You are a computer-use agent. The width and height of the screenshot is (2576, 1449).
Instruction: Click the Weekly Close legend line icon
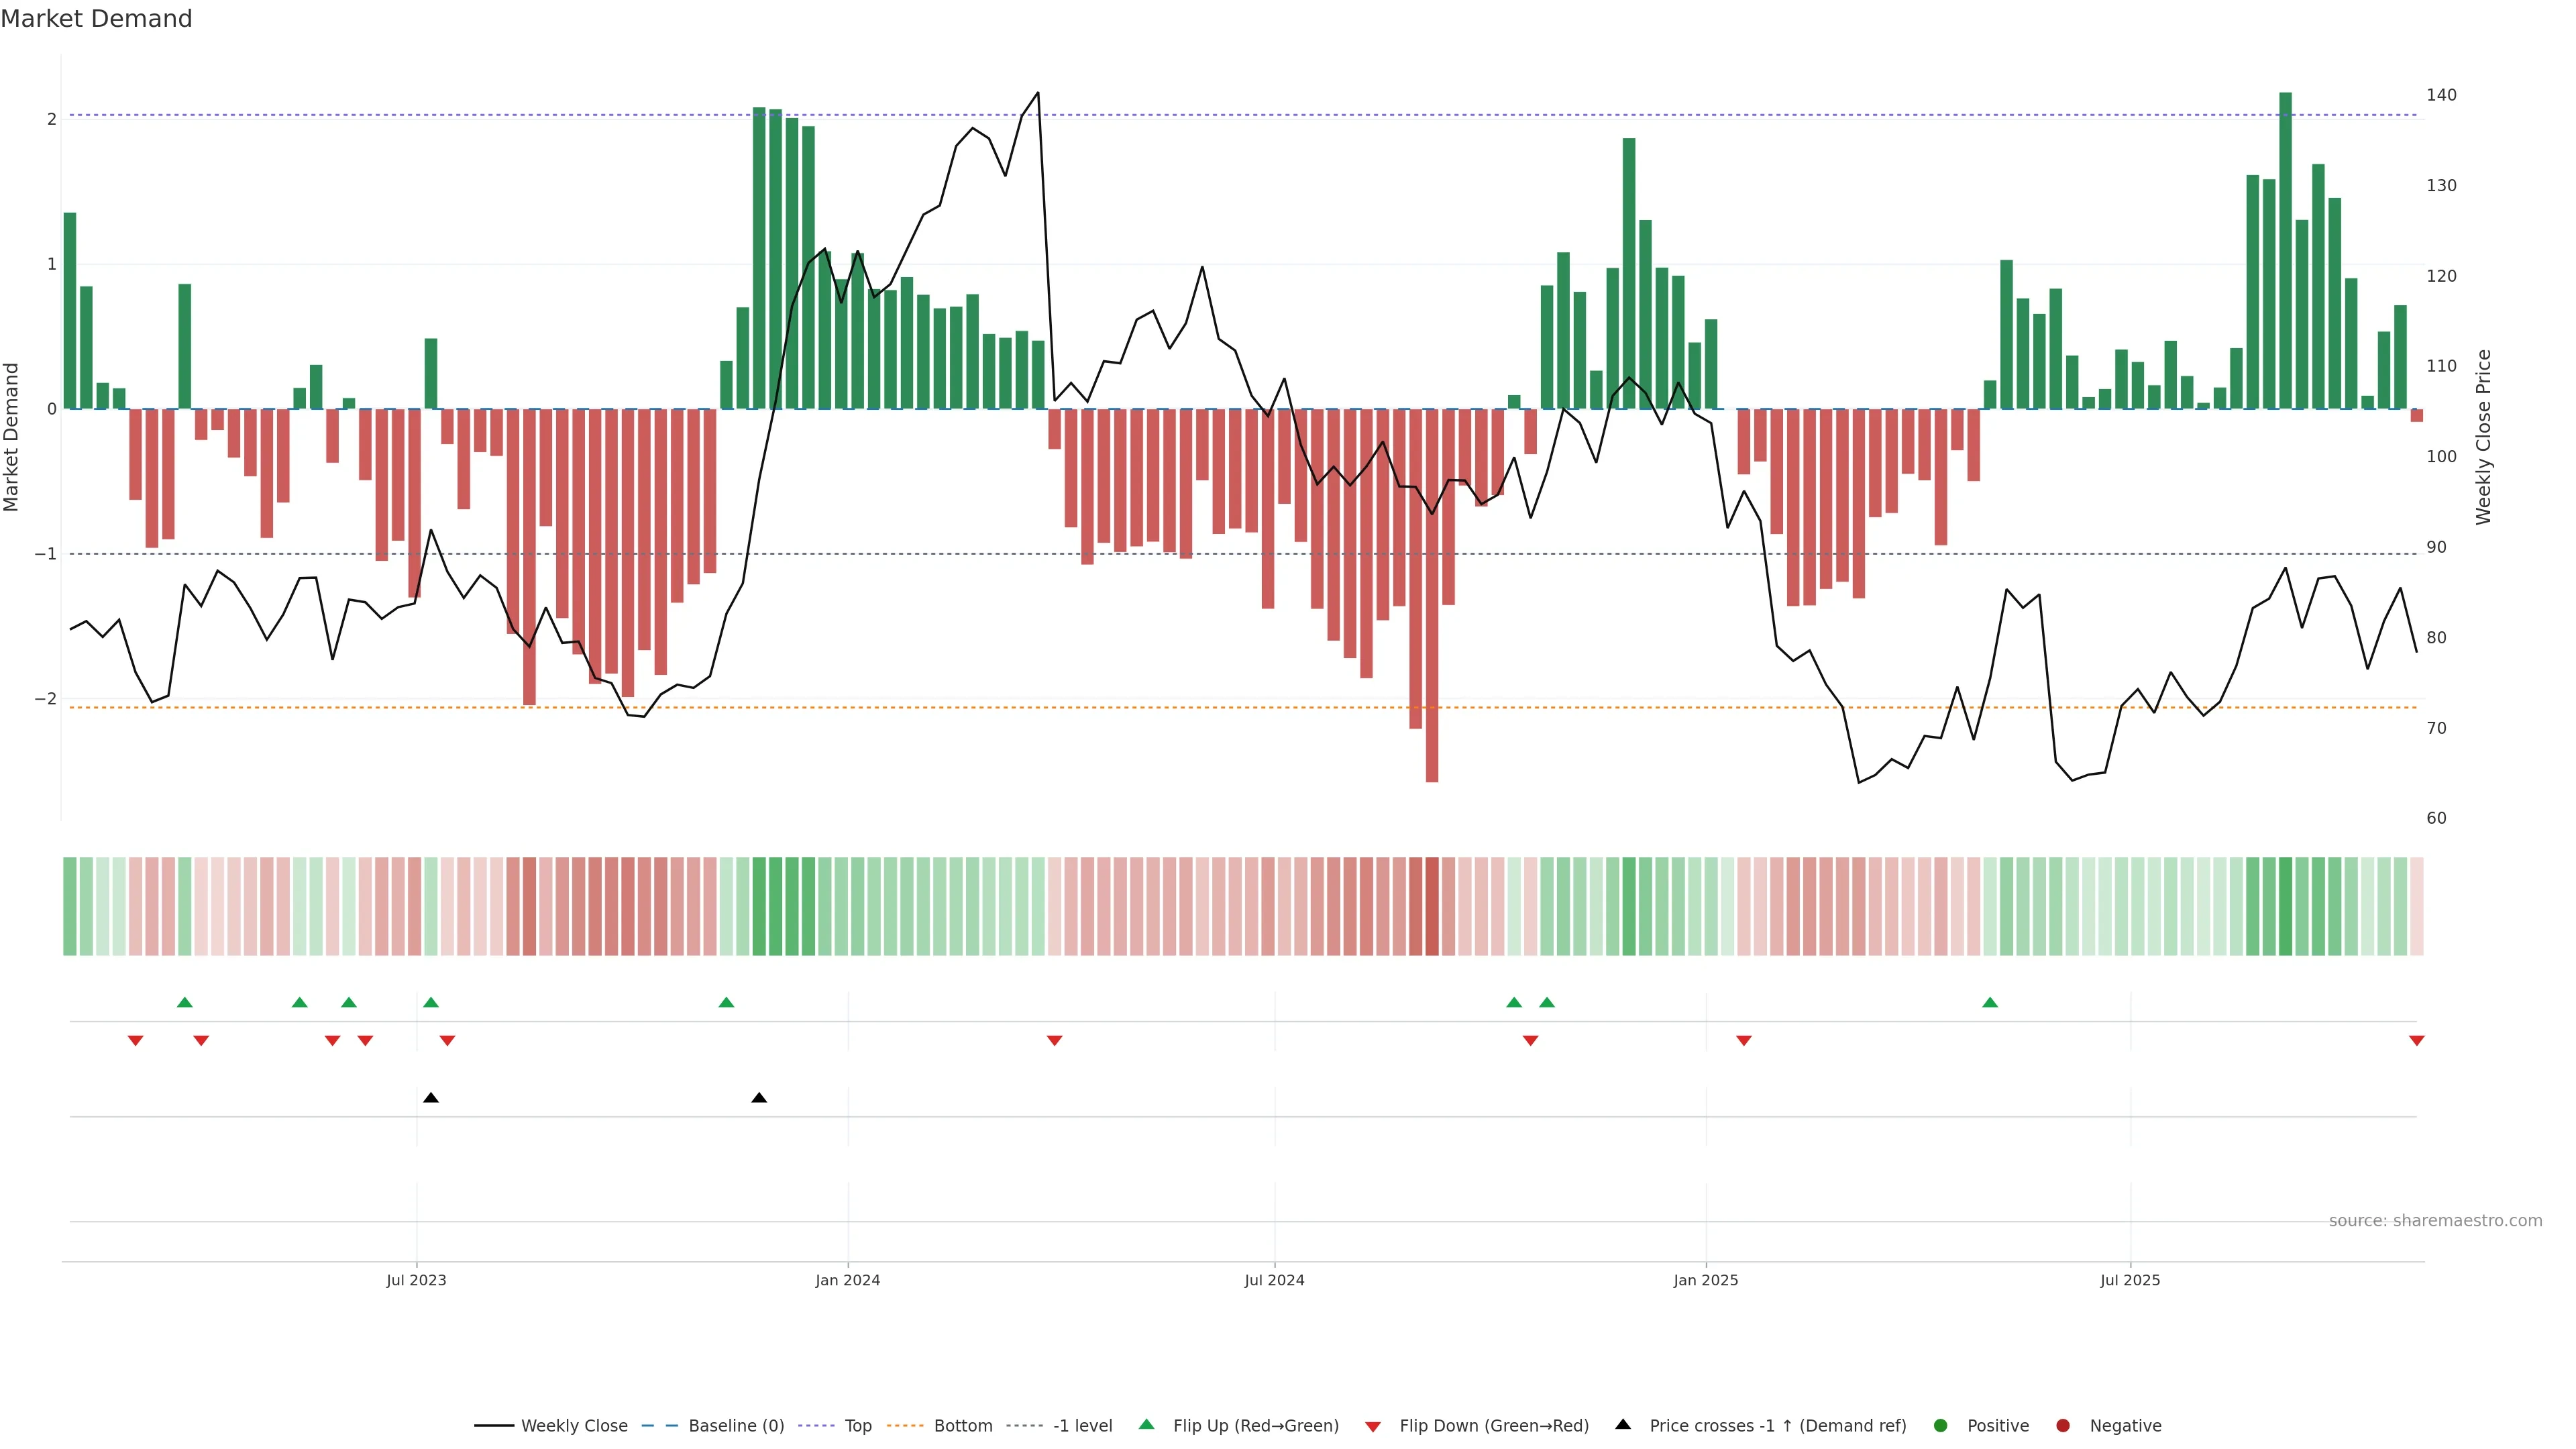(x=494, y=1426)
